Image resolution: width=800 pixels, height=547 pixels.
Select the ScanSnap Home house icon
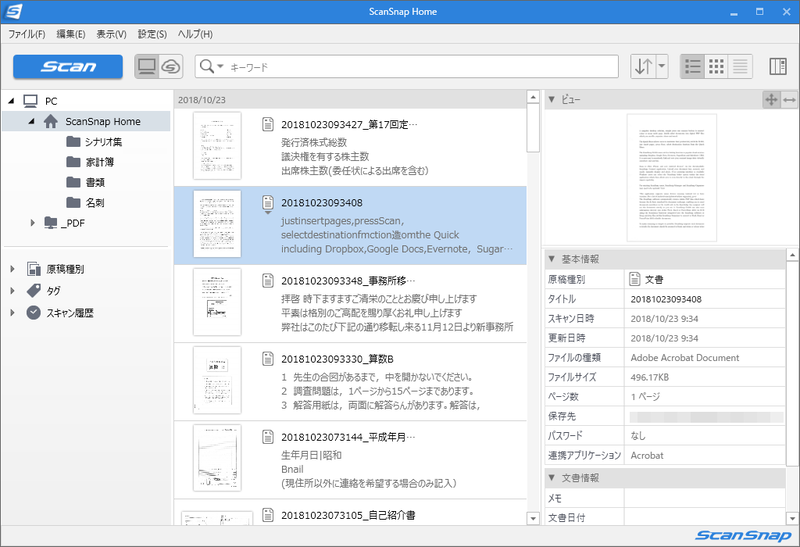pyautogui.click(x=51, y=121)
